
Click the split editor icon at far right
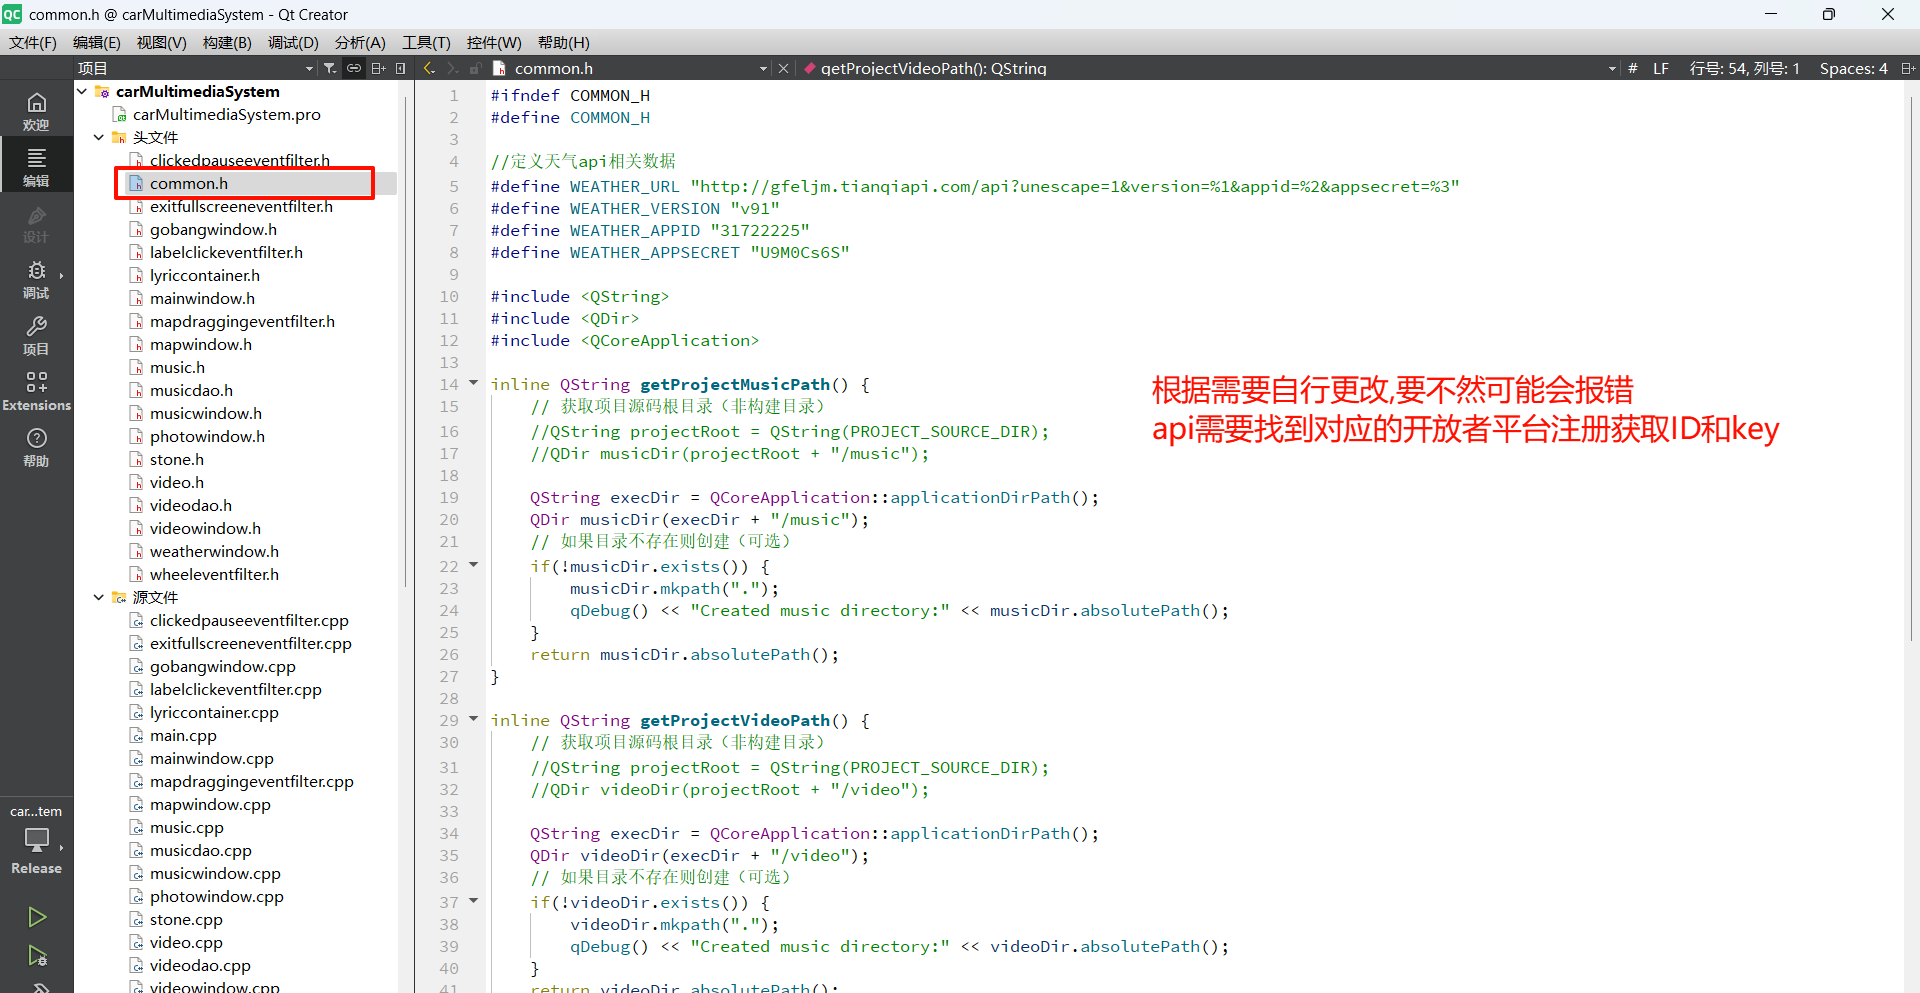point(1907,68)
